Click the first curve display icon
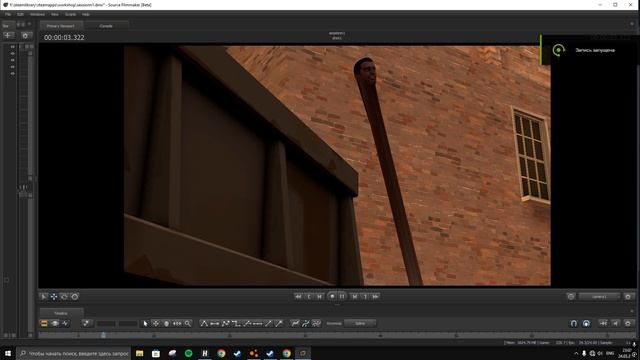 (x=295, y=323)
